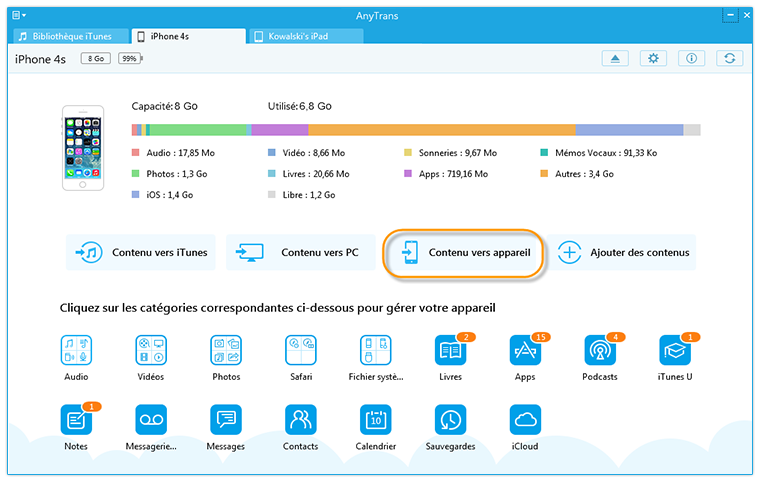Open the Calendrier category
Viewport: 760px width, 481px height.
pos(376,420)
